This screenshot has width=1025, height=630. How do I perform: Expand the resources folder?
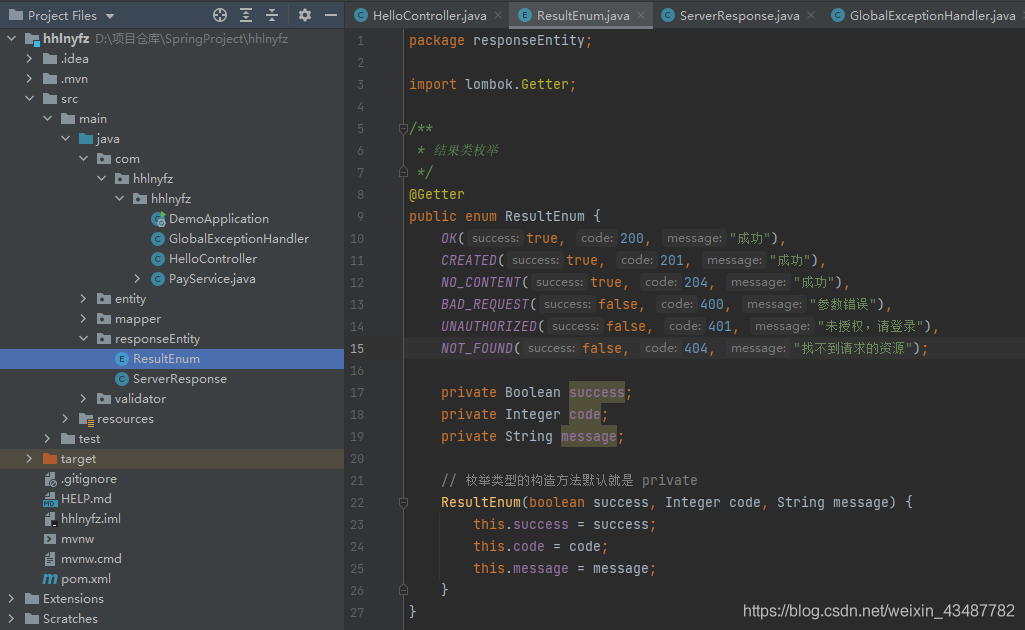[65, 418]
